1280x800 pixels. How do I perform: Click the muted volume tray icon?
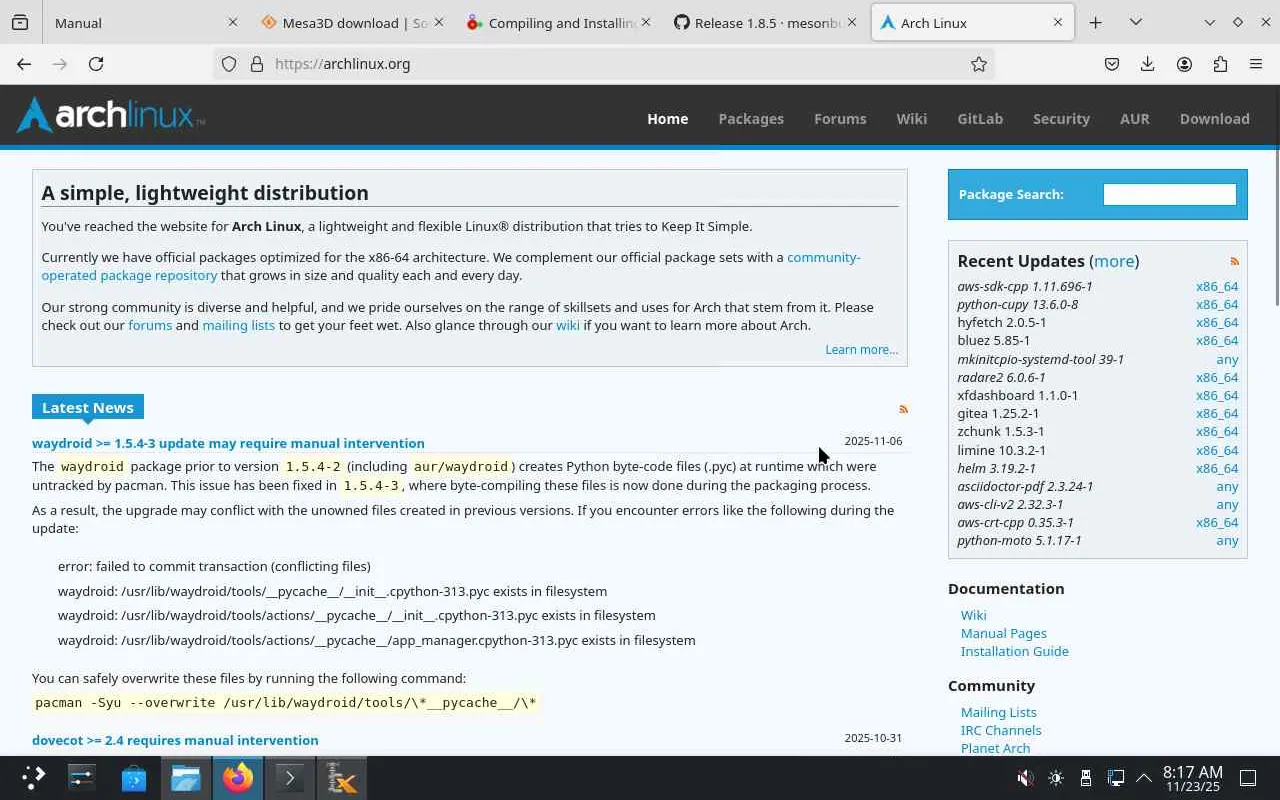[1025, 778]
